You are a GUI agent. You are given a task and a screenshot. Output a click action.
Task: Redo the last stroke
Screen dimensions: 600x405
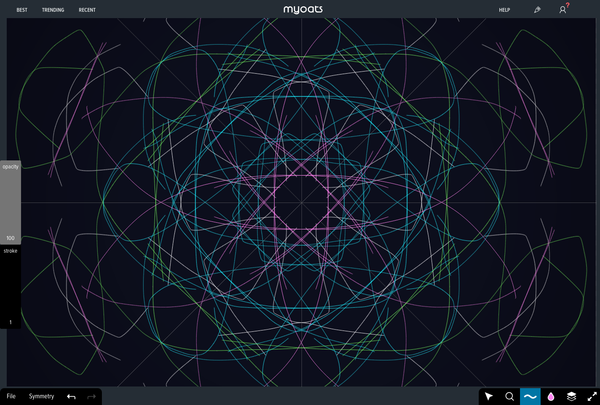91,397
